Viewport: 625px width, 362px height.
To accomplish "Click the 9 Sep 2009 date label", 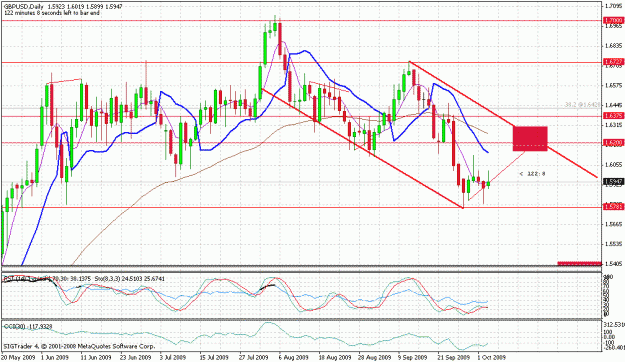I will click(x=413, y=357).
